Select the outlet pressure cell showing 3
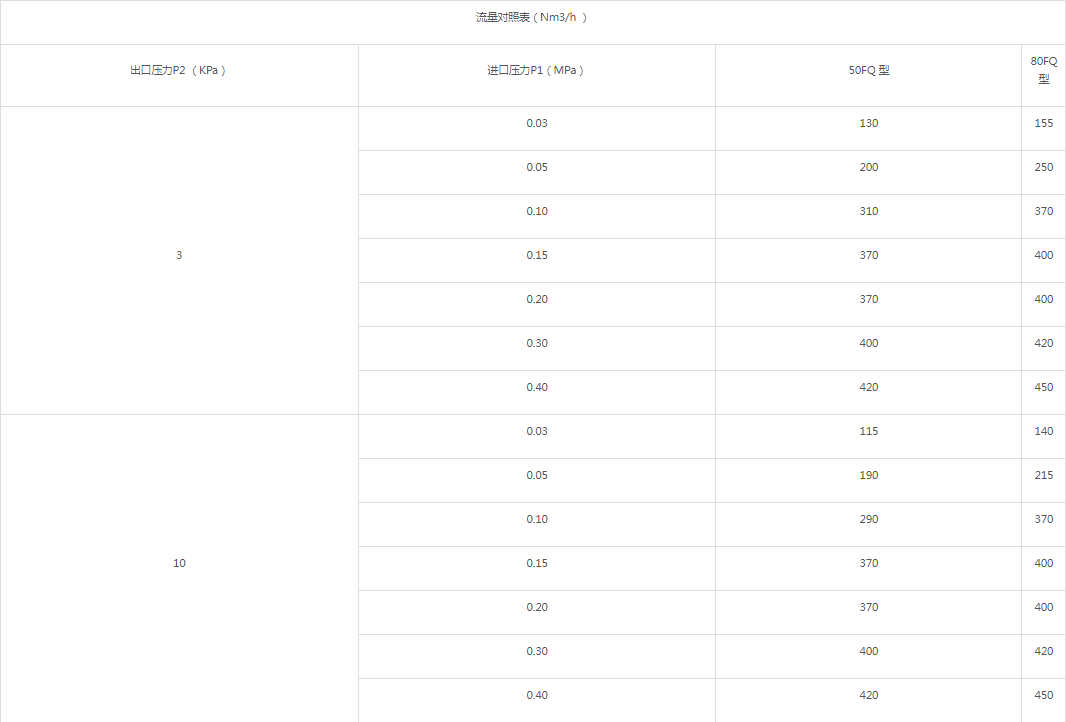 (179, 255)
